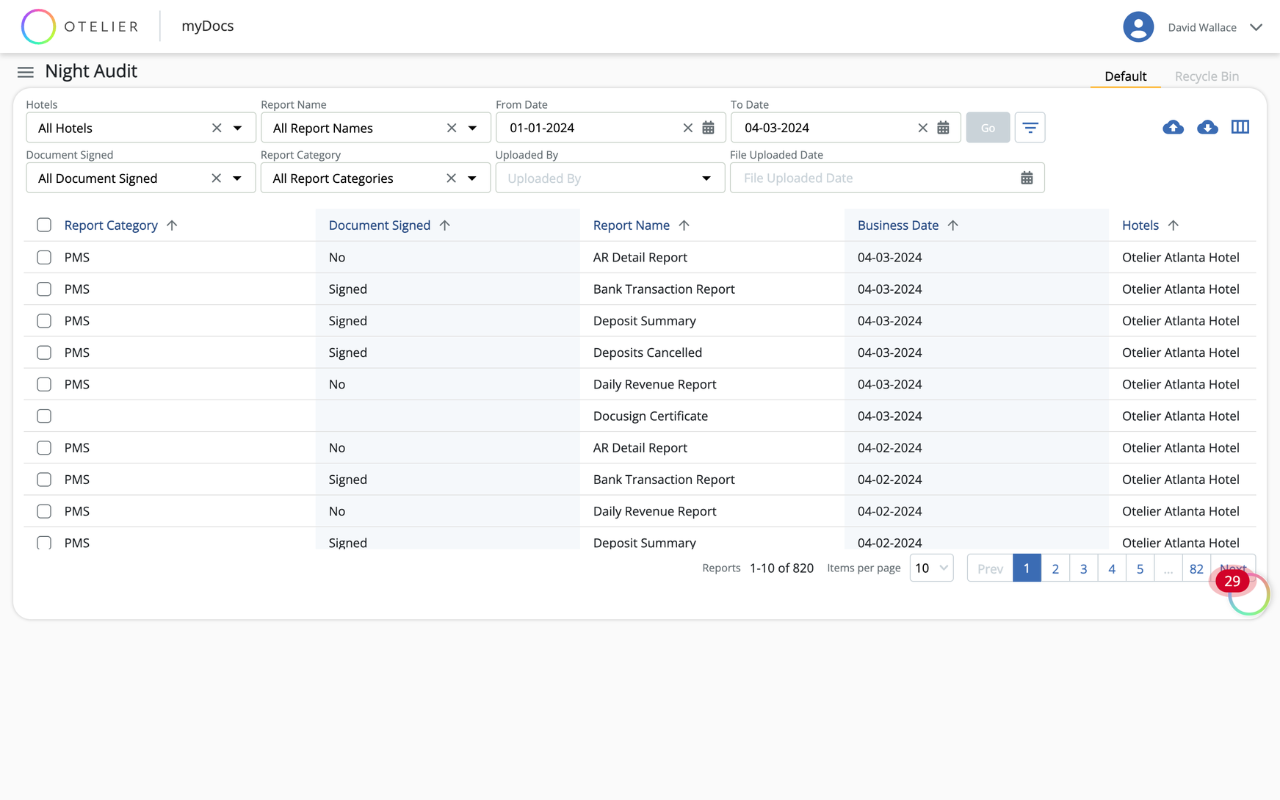Open the column chooser icon
This screenshot has height=800, width=1280.
tap(1240, 127)
